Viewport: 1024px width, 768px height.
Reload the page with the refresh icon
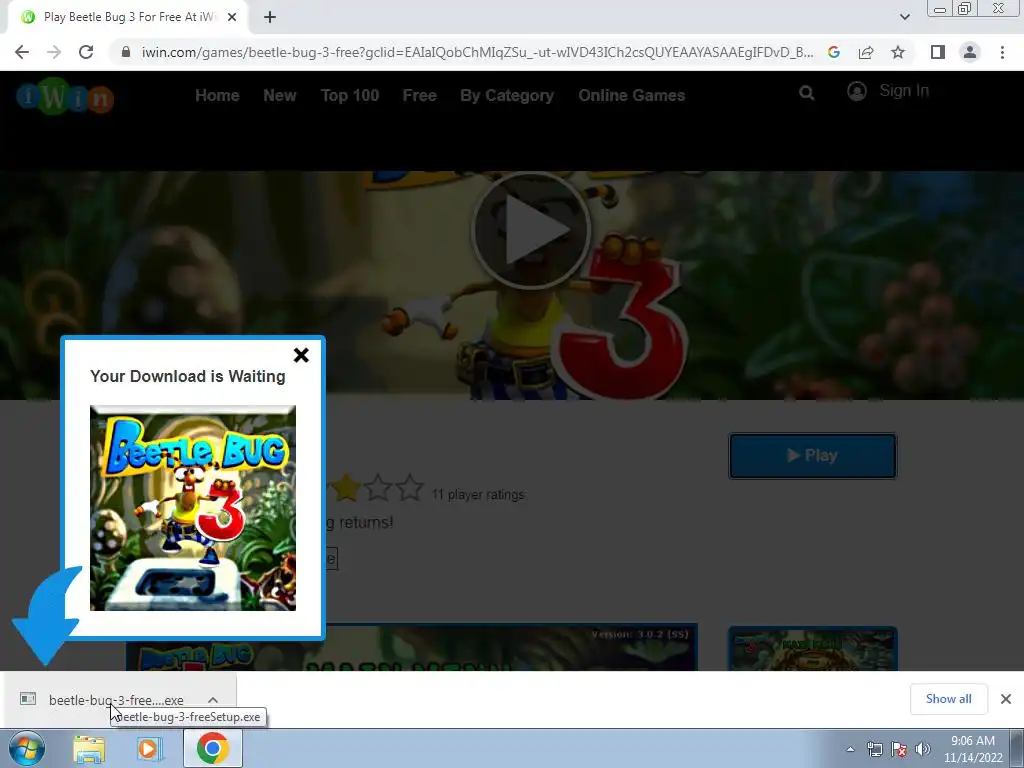tap(86, 52)
